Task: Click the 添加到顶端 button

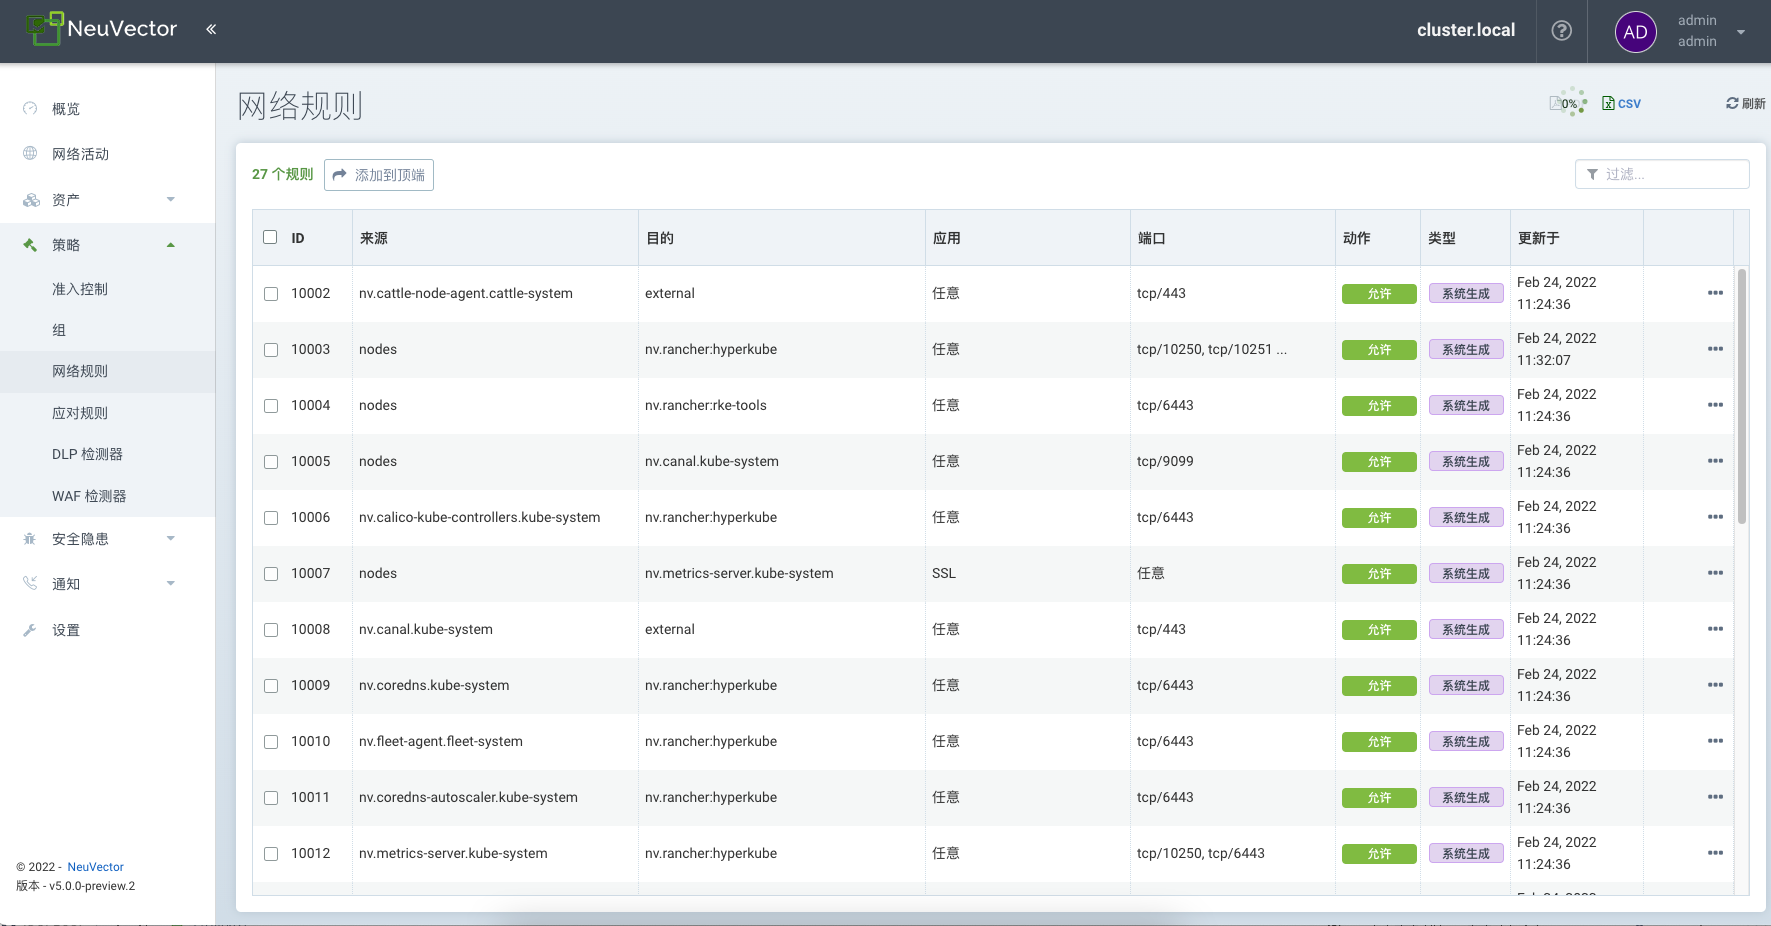Action: click(379, 175)
